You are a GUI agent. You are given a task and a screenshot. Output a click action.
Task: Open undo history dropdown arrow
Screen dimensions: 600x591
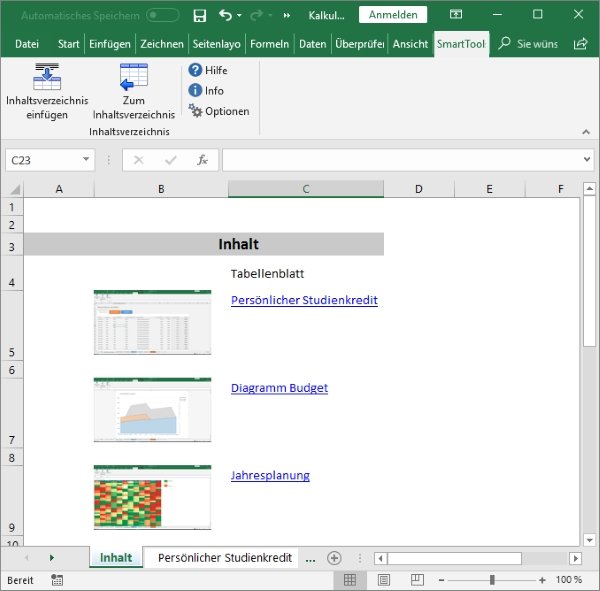coord(240,15)
